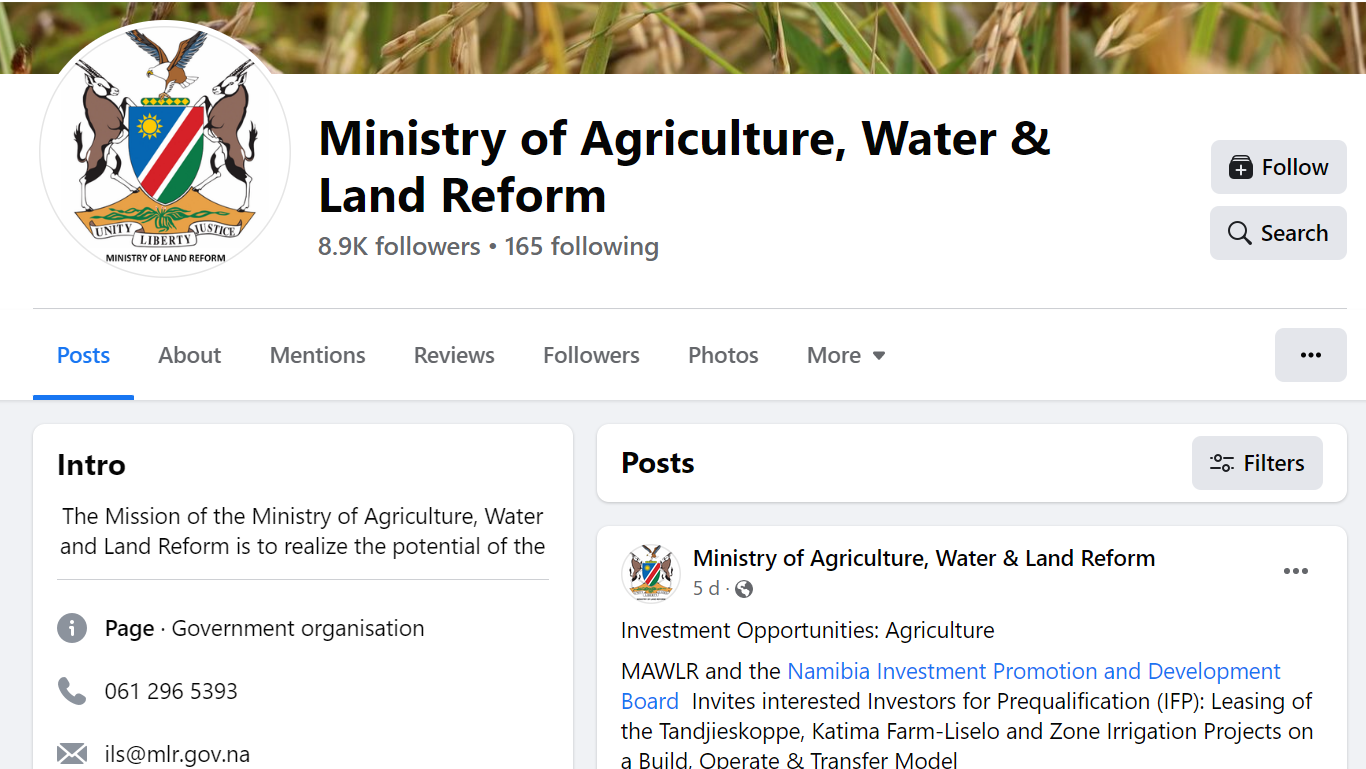Click the post author name link
The image size is (1366, 769).
pyautogui.click(x=923, y=558)
